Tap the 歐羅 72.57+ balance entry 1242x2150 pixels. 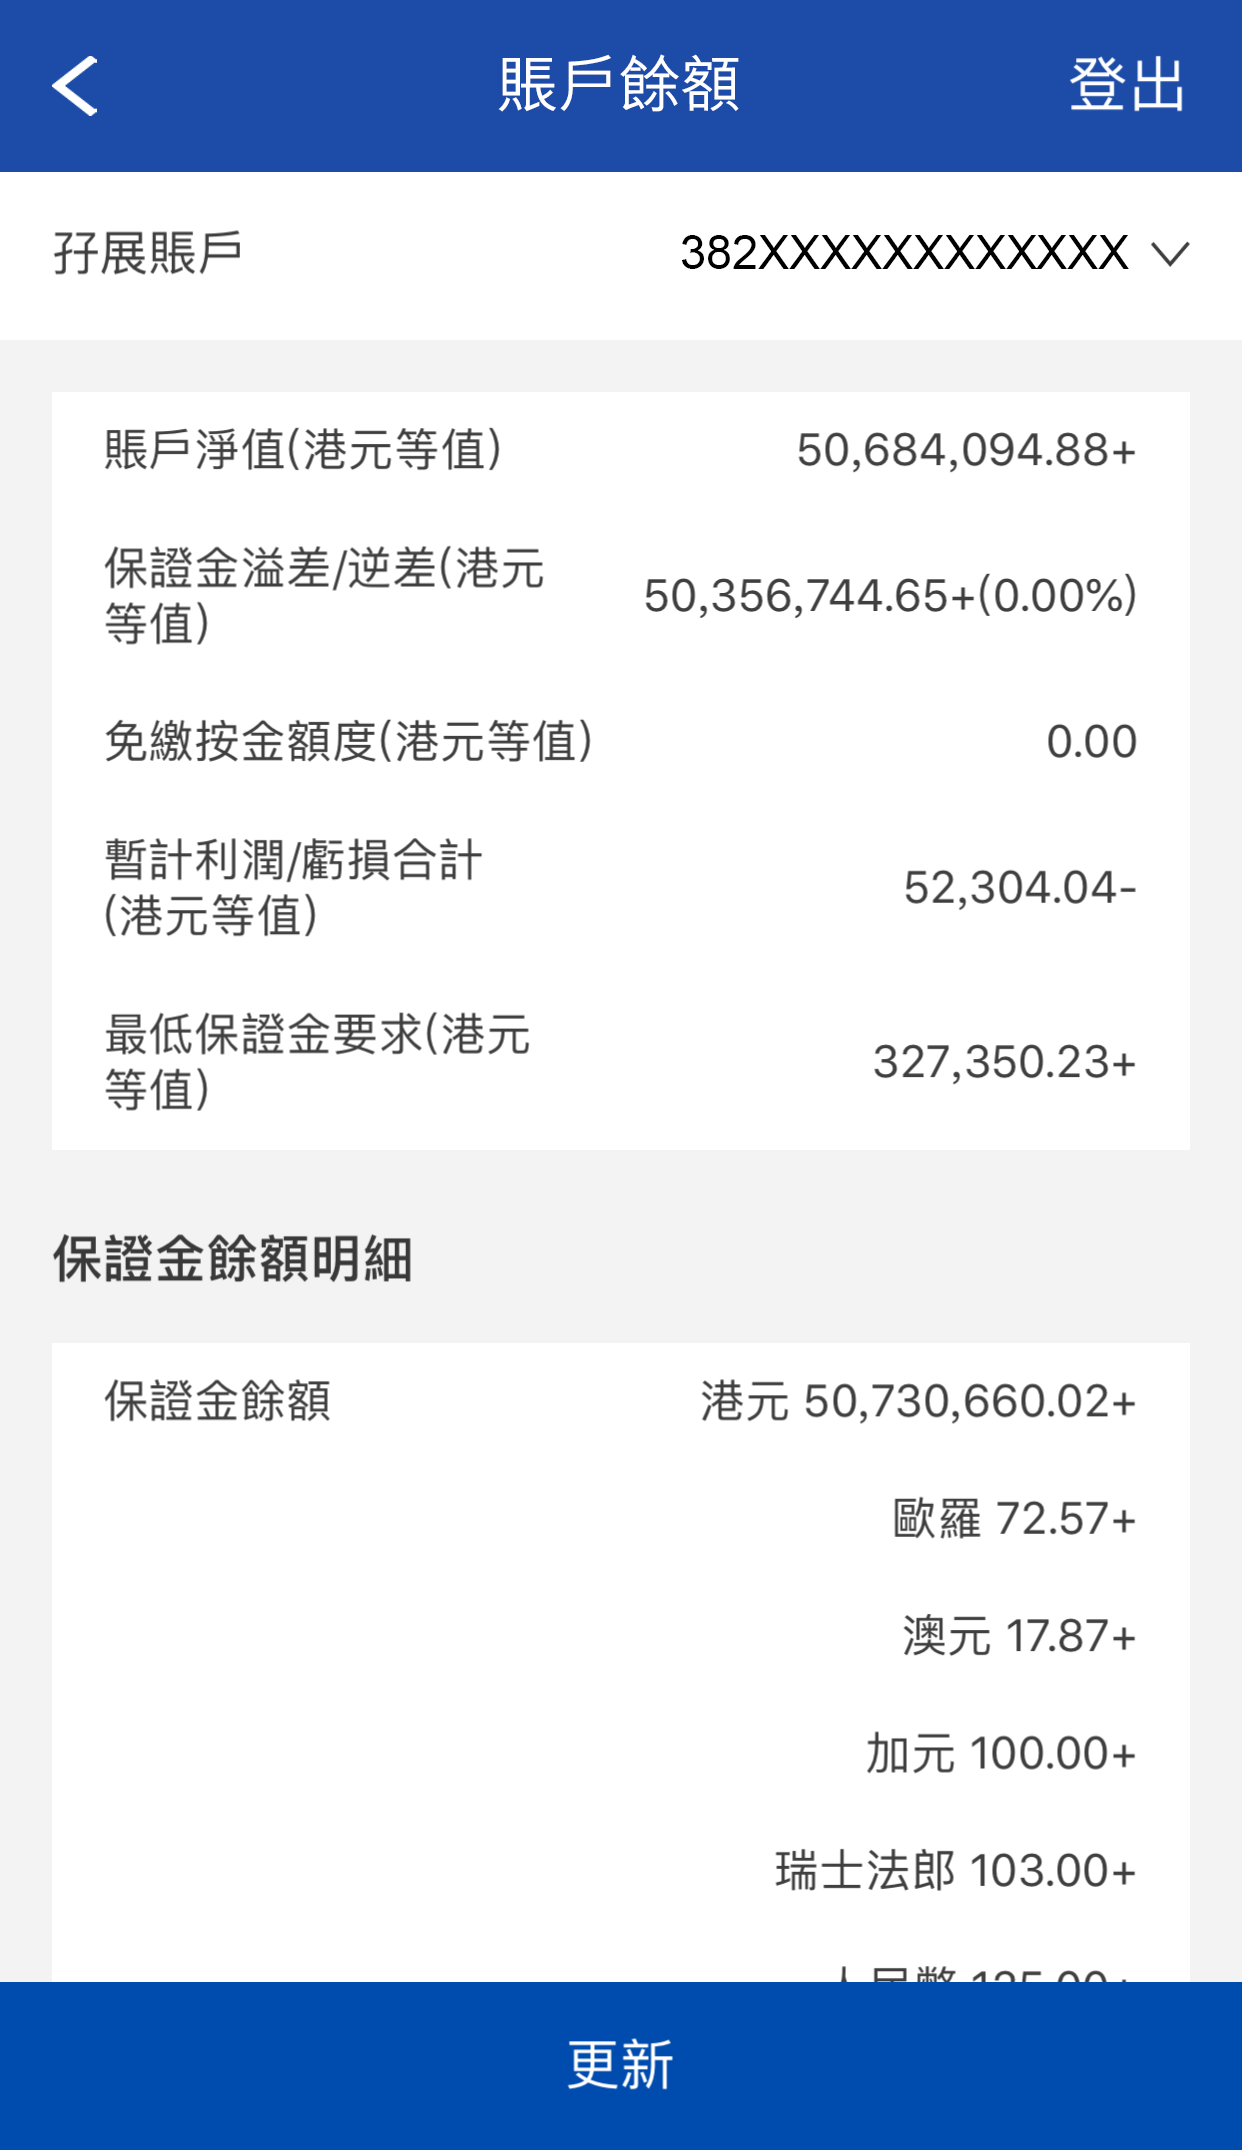pyautogui.click(x=1014, y=1519)
